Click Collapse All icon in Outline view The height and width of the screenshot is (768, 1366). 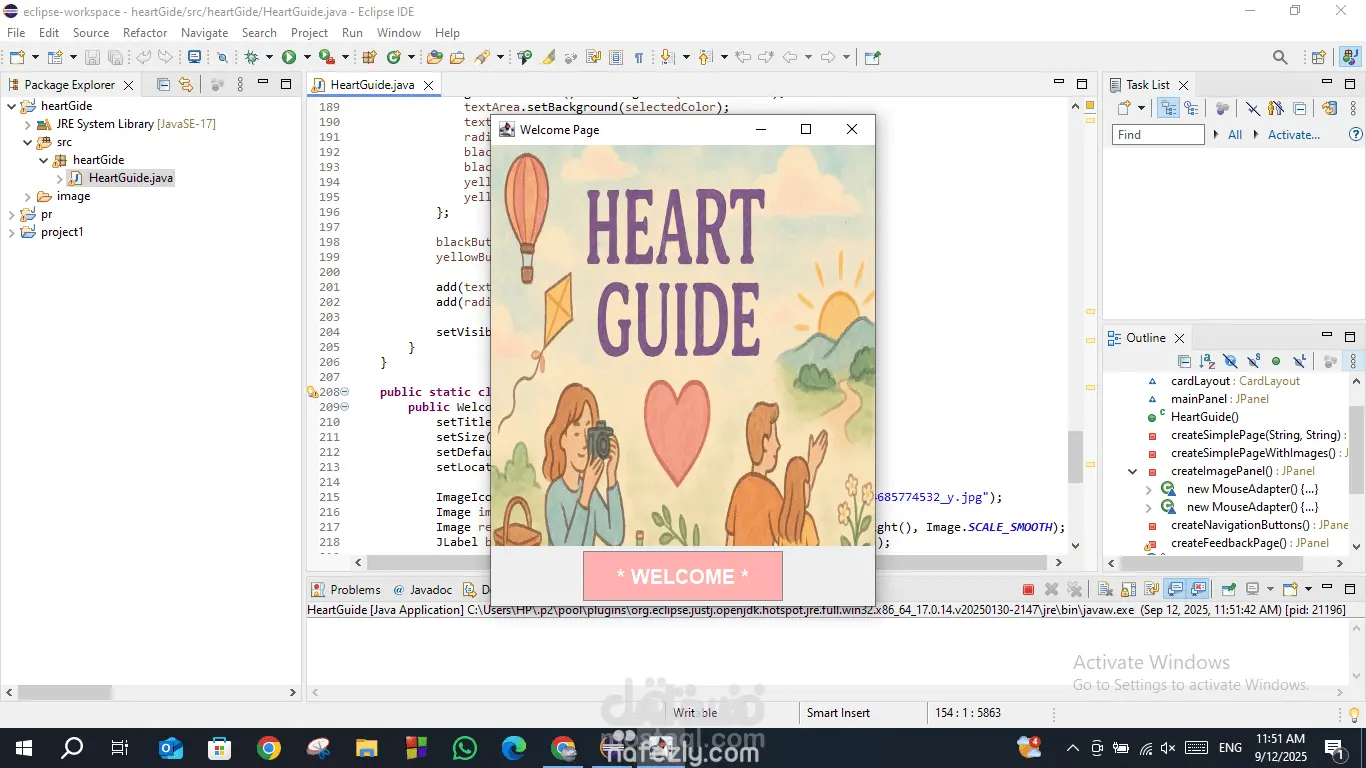(x=1184, y=361)
